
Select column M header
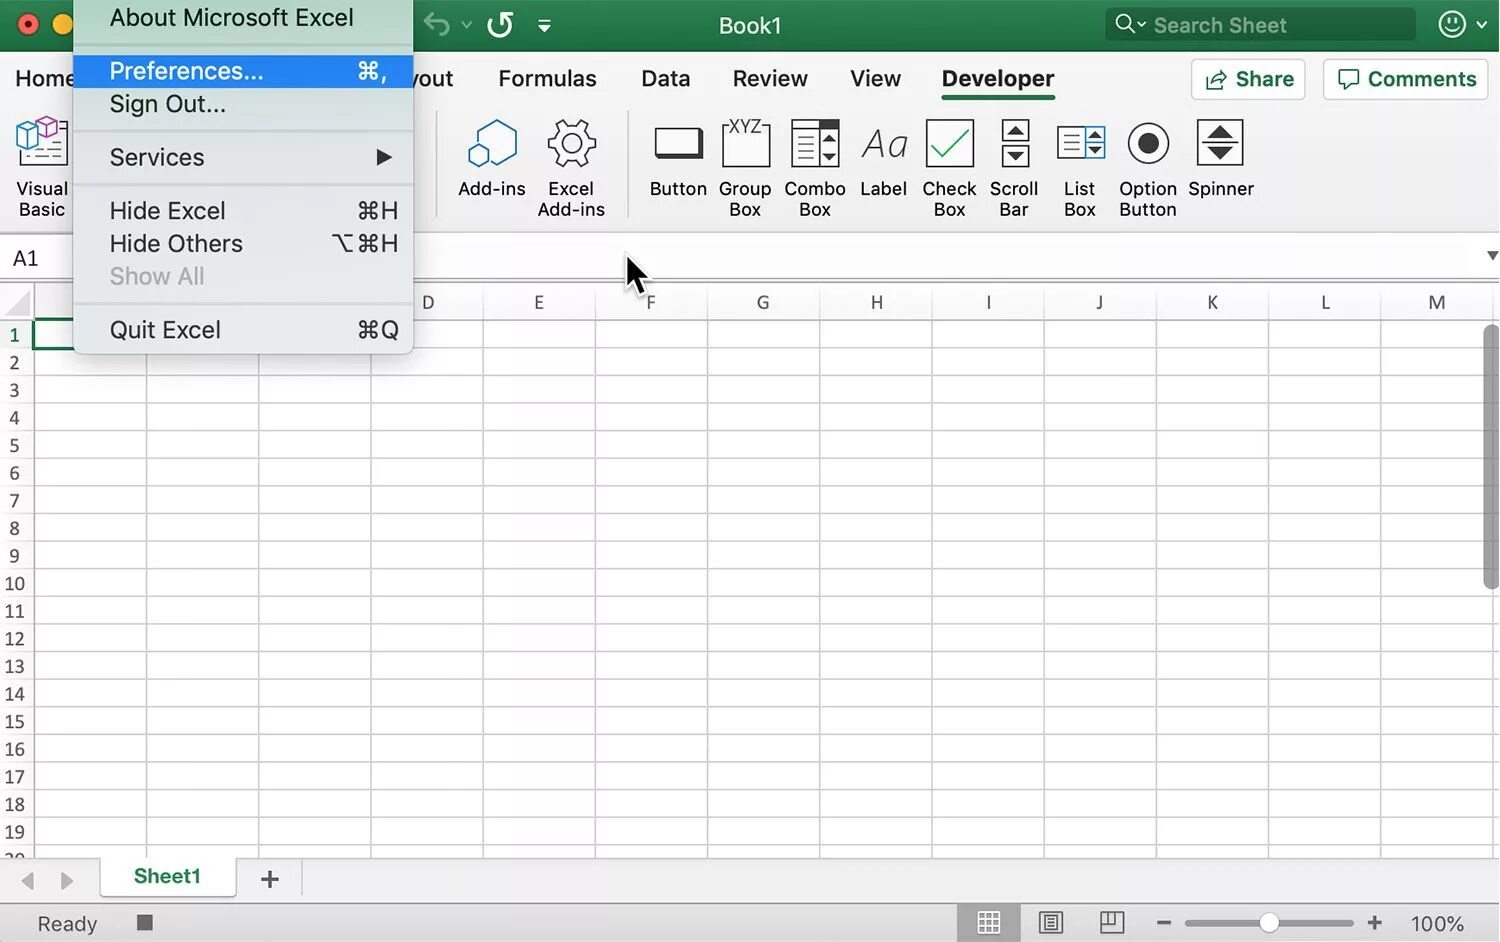1437,303
